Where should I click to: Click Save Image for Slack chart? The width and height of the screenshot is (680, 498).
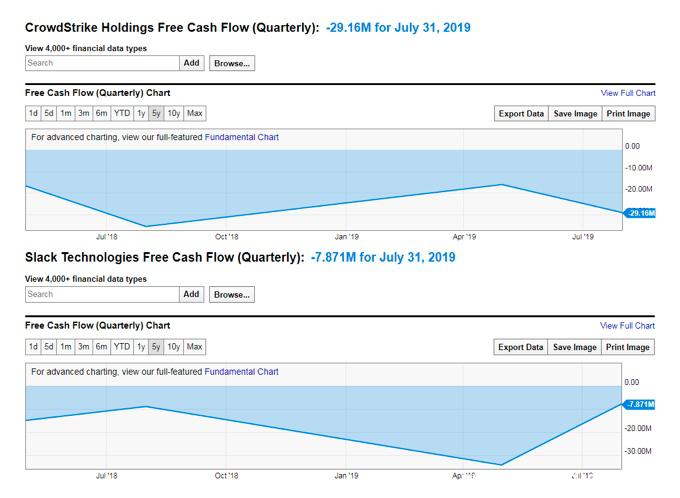click(575, 347)
